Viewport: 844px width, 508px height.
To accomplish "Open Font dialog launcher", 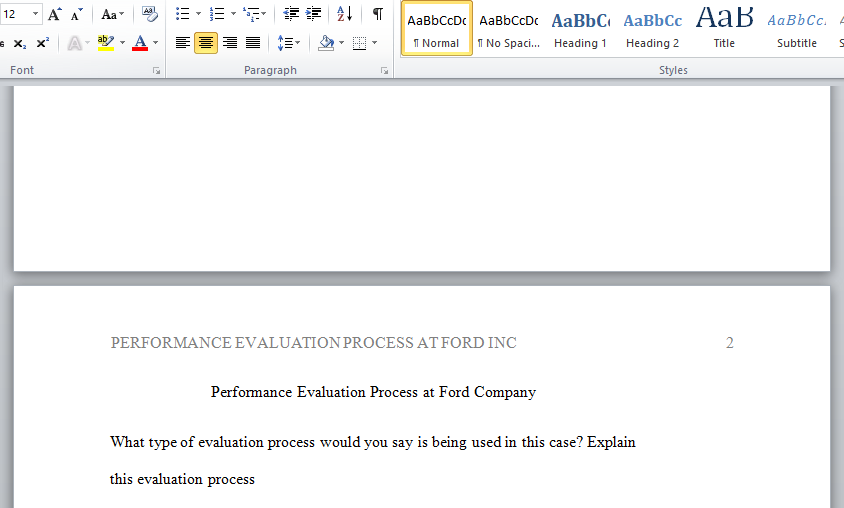I will click(156, 70).
